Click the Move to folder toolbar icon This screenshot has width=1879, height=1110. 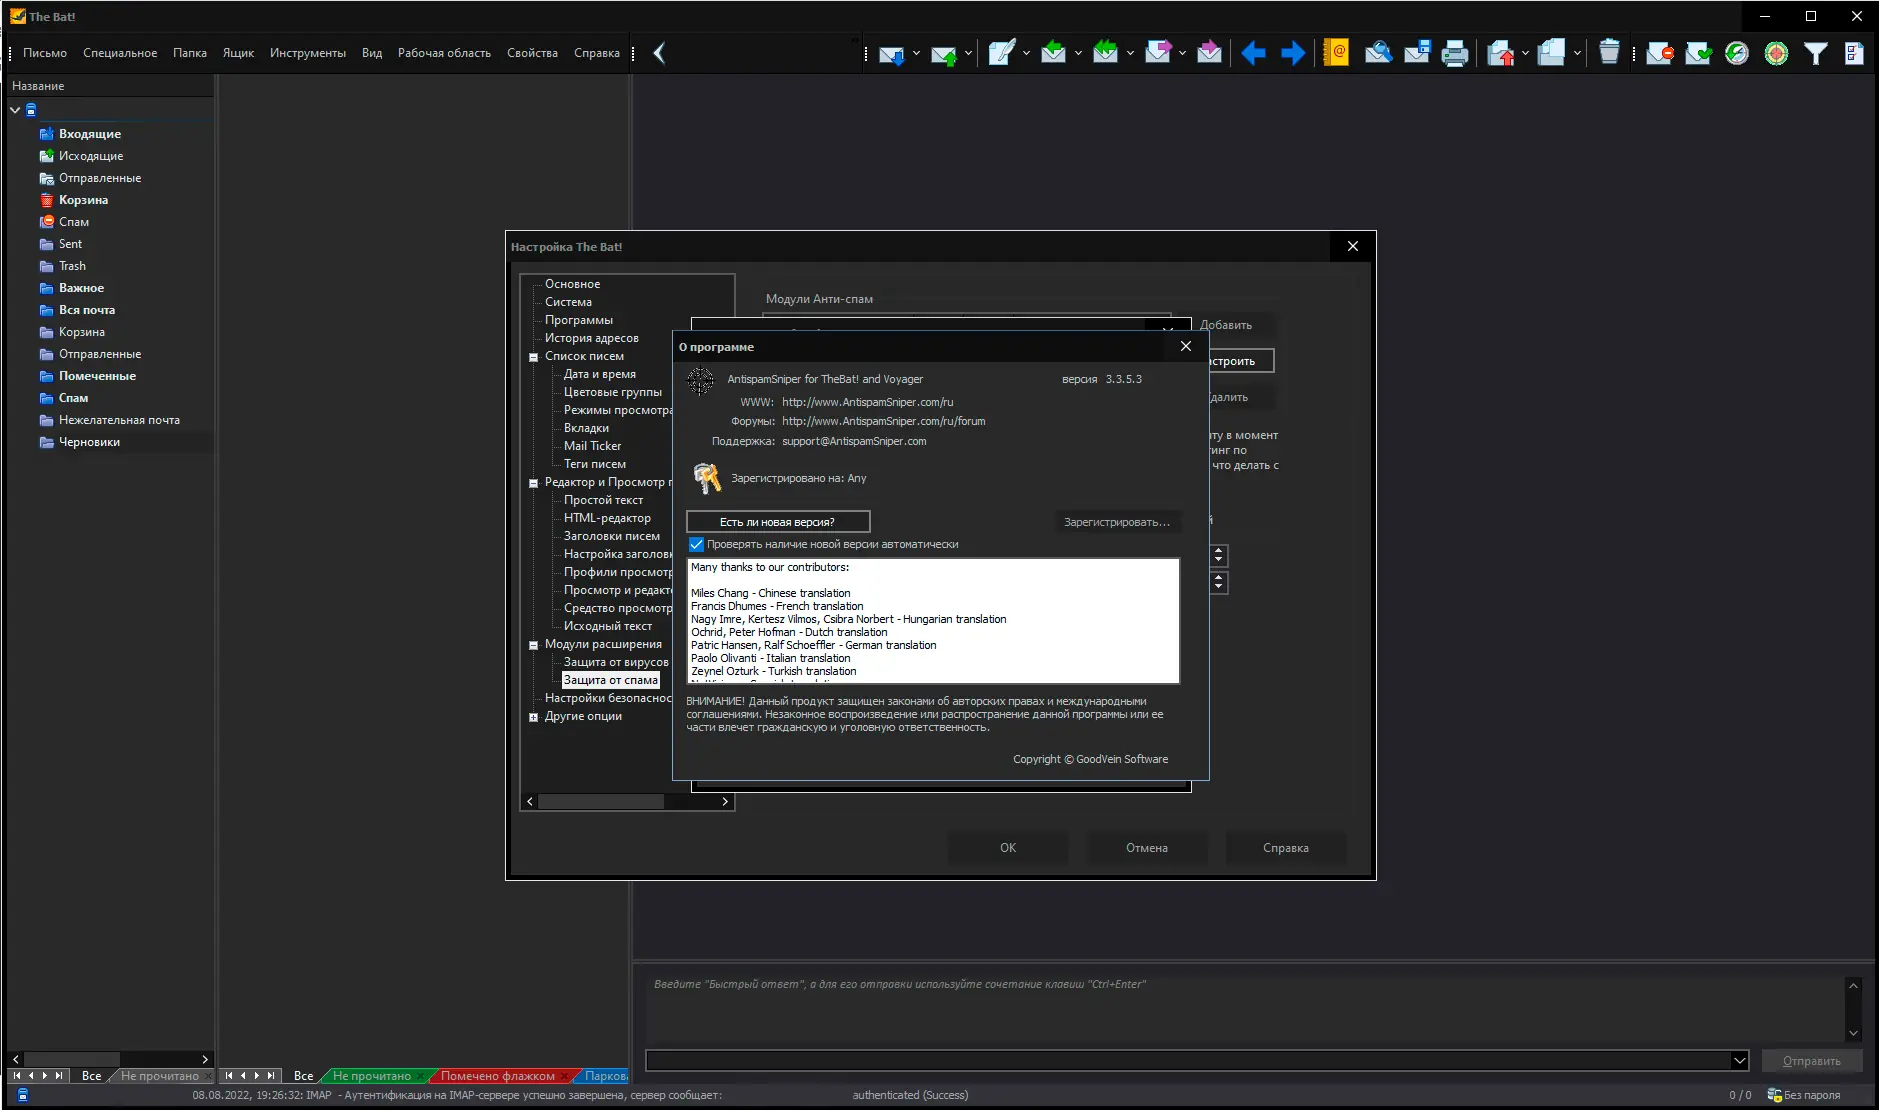[1500, 53]
